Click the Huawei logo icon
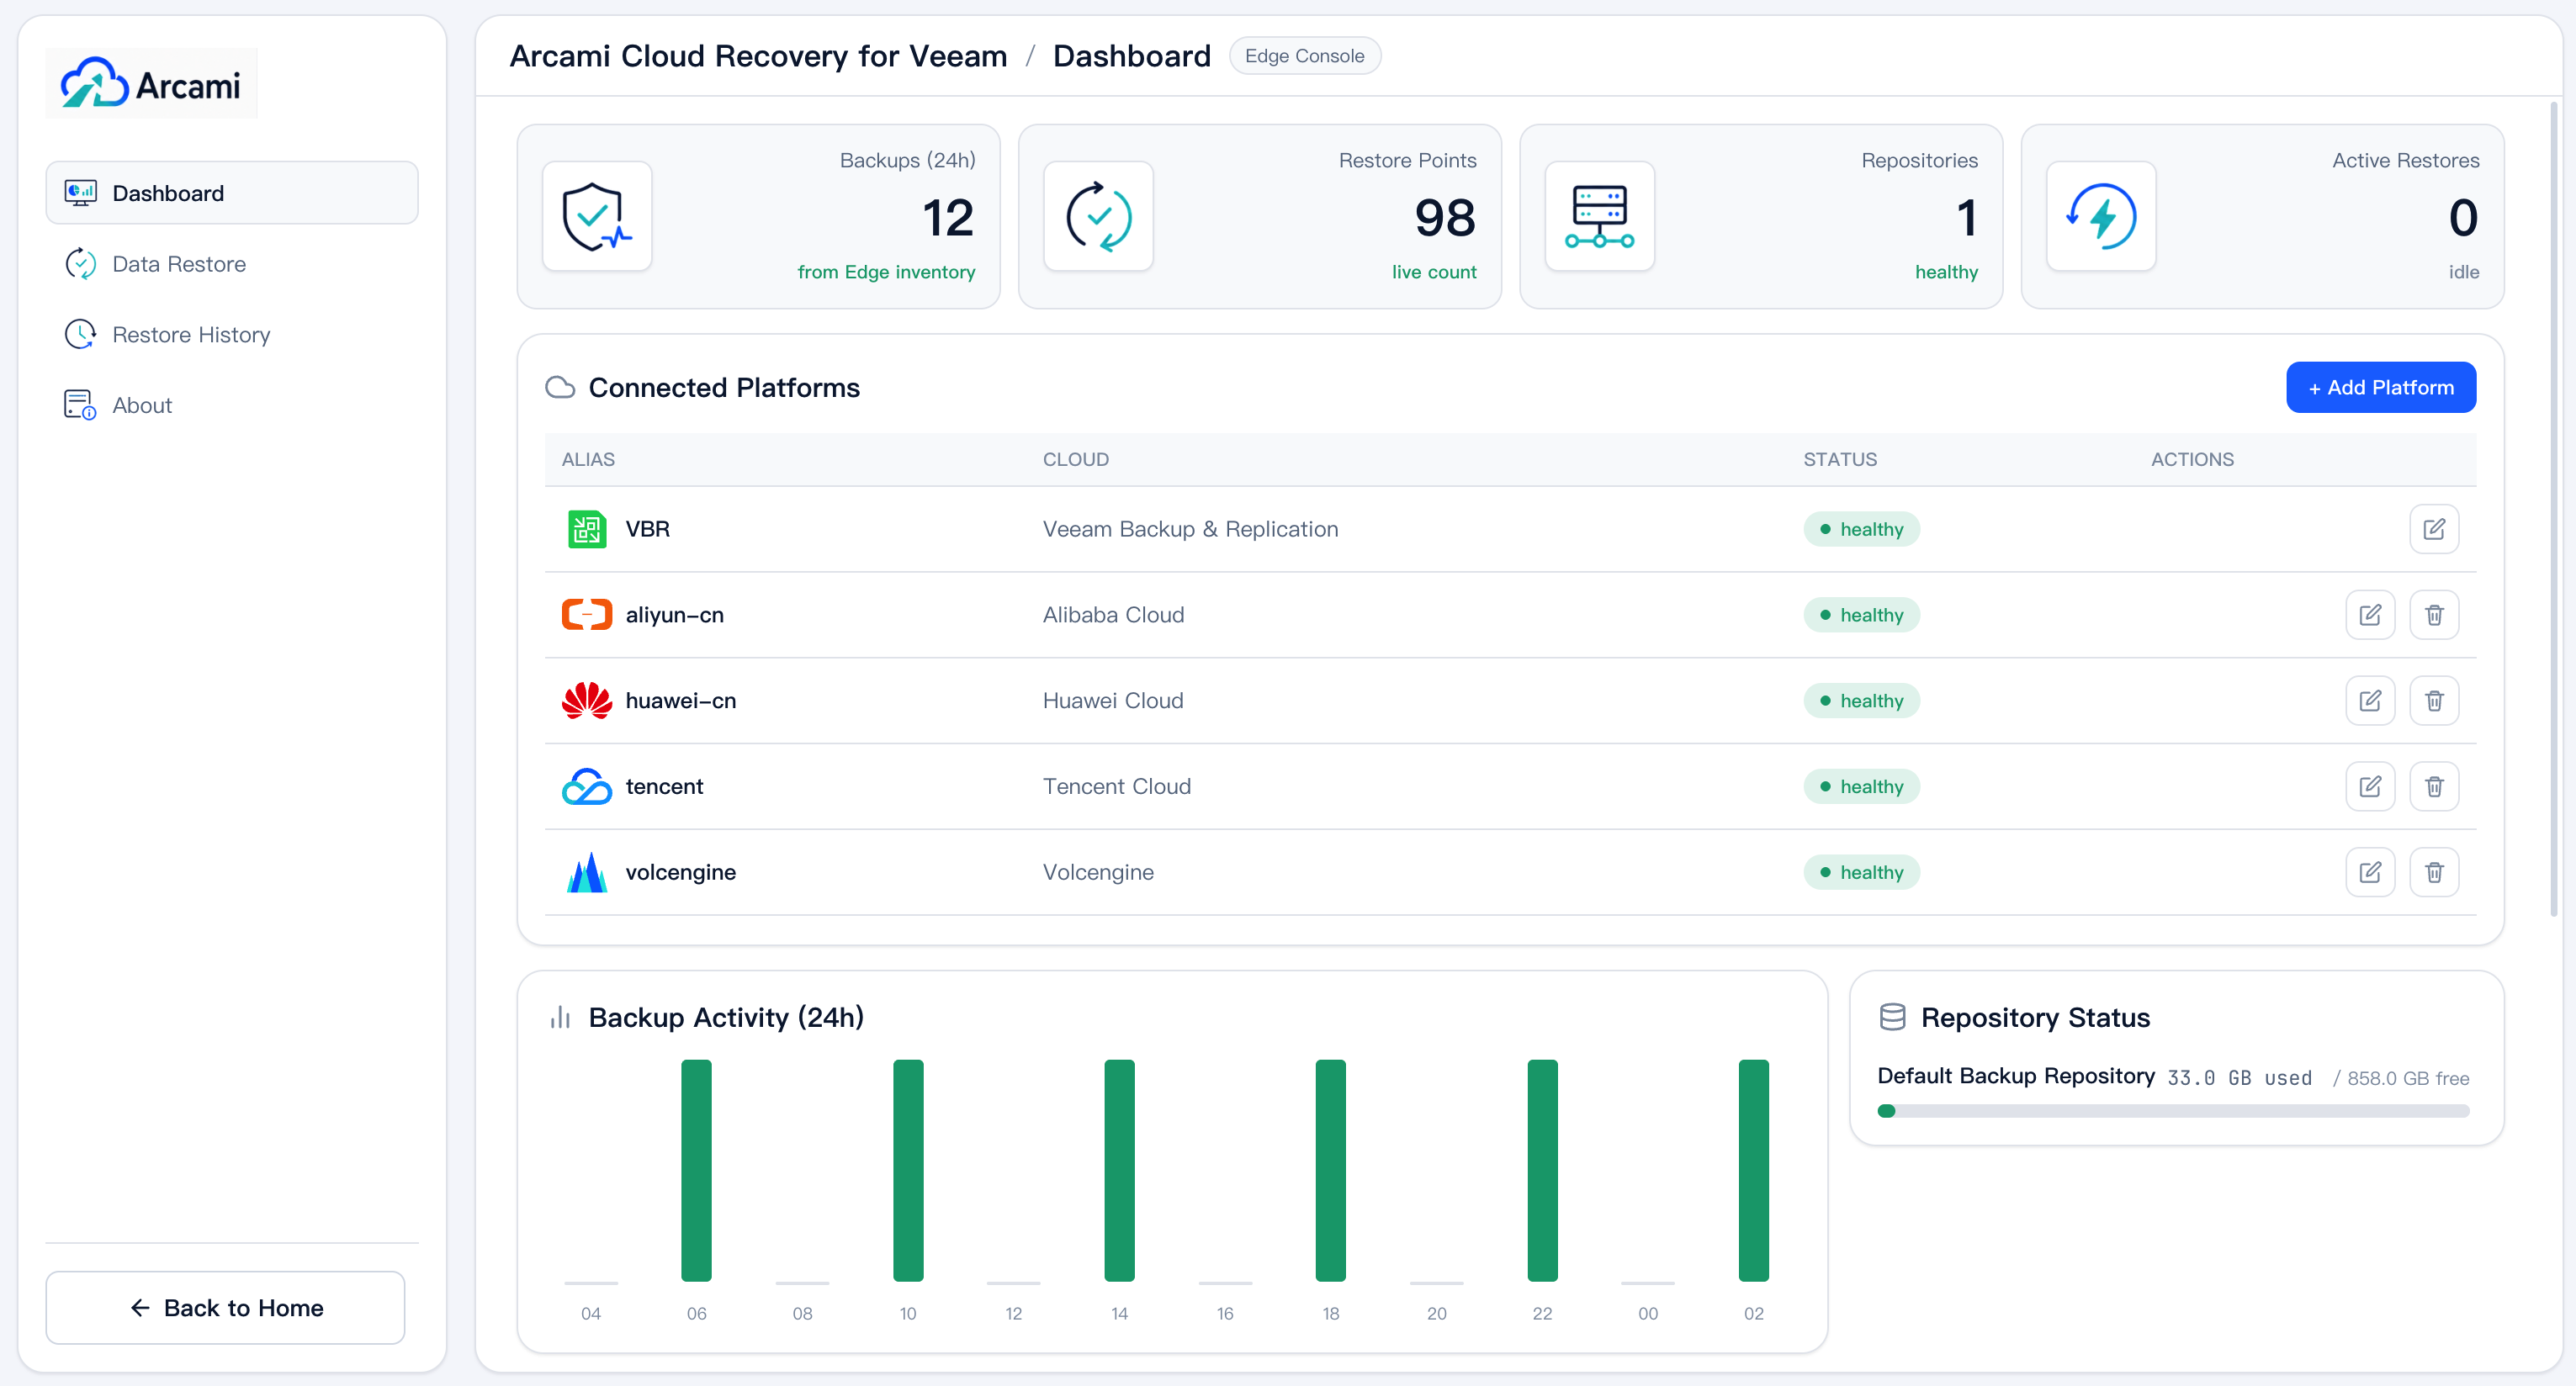This screenshot has width=2576, height=1386. 587,701
